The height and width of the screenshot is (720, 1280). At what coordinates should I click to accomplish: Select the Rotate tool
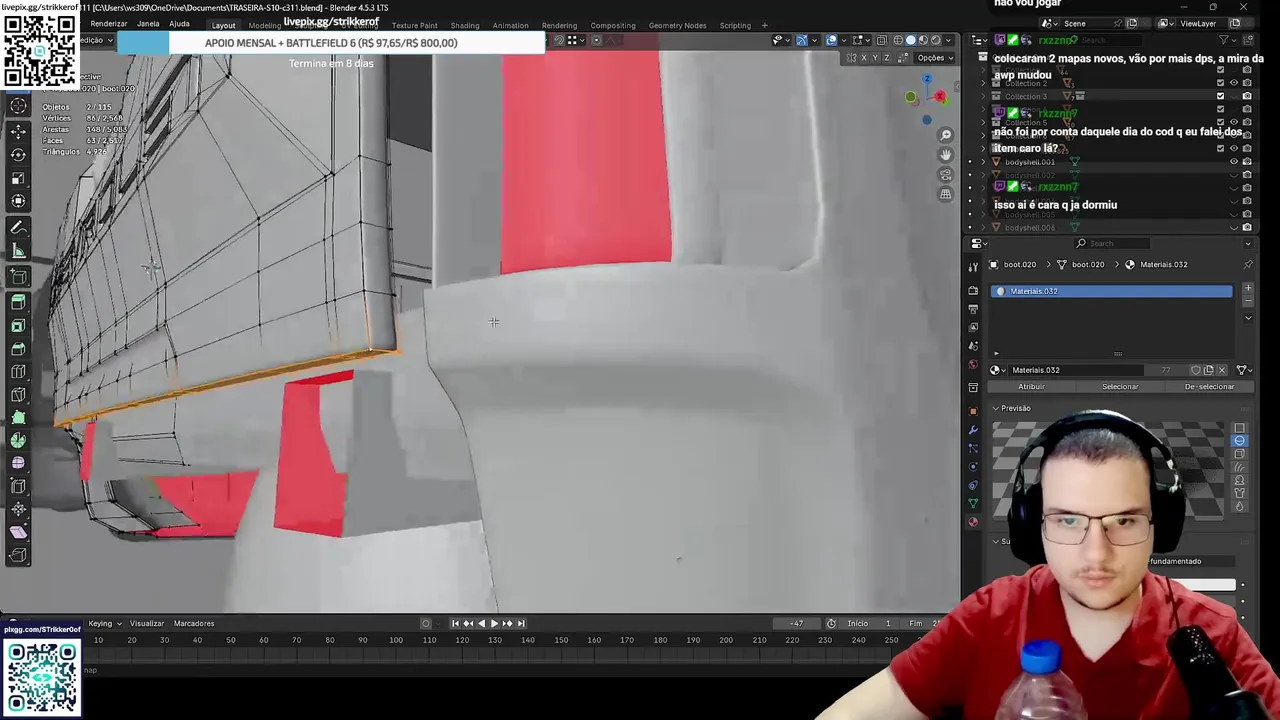tap(18, 154)
